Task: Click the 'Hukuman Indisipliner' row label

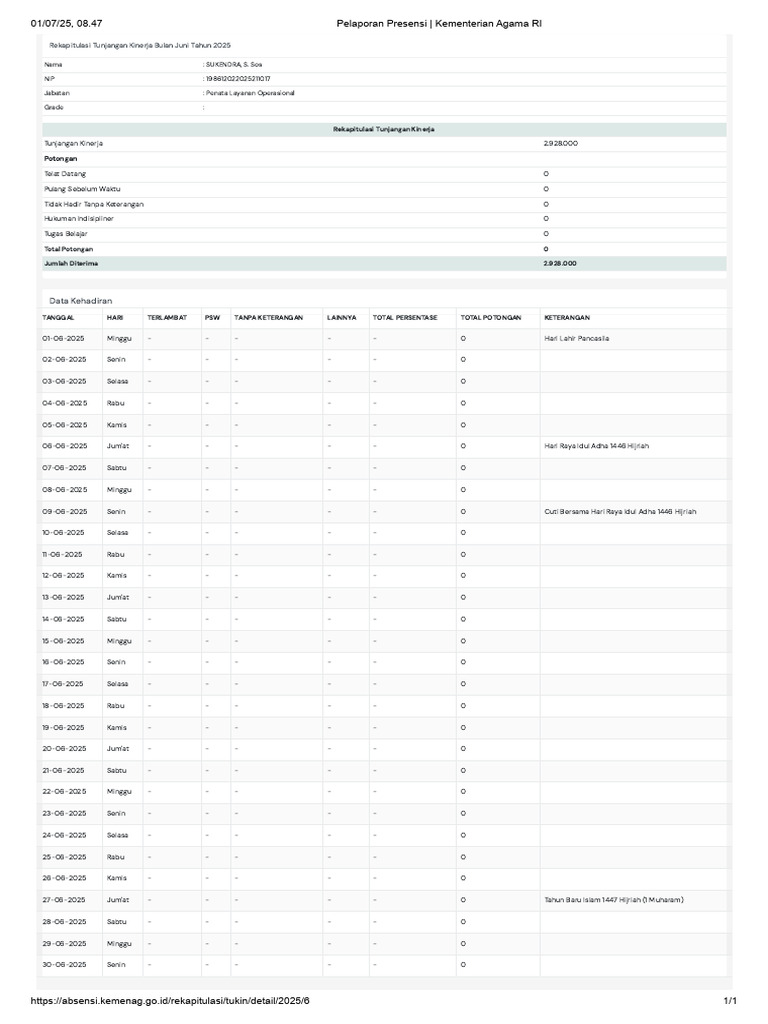Action: (x=78, y=219)
